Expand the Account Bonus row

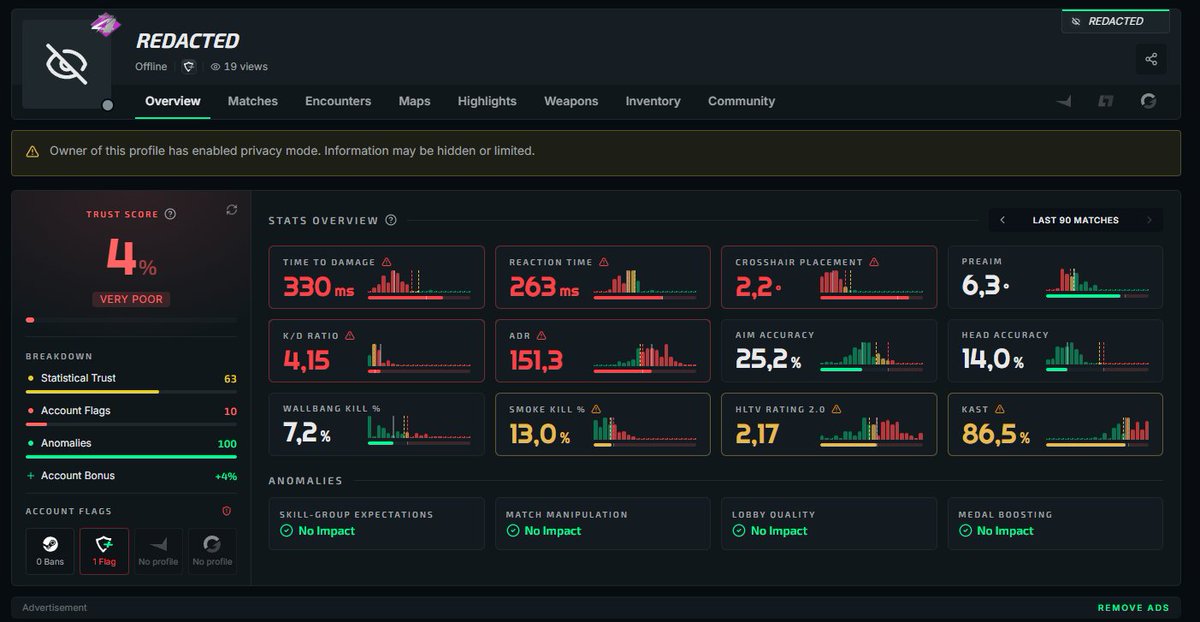click(x=131, y=476)
